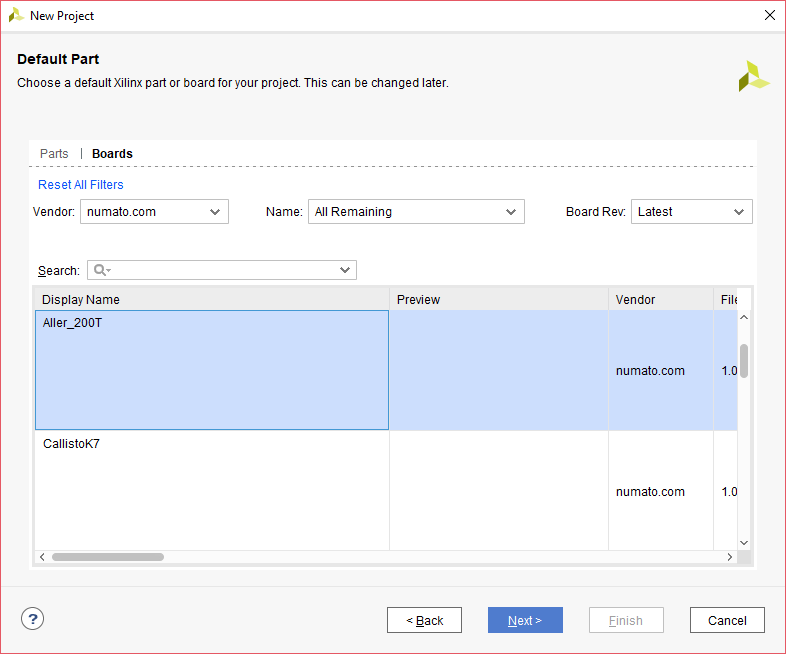Open the Vendor dropdown
This screenshot has height=654, width=786.
point(154,212)
